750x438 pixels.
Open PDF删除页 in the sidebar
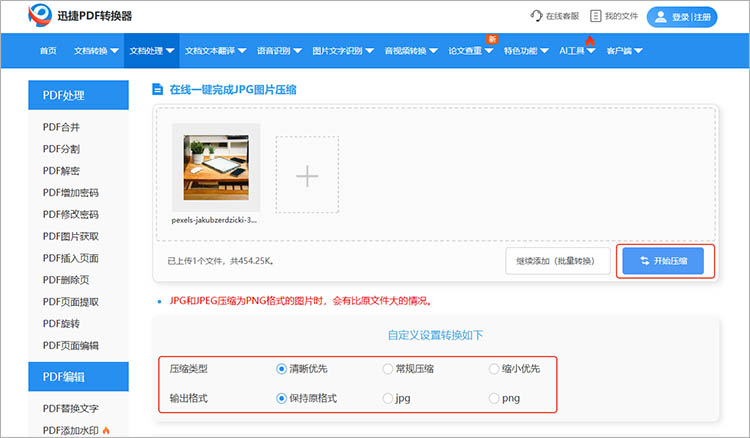tap(66, 280)
